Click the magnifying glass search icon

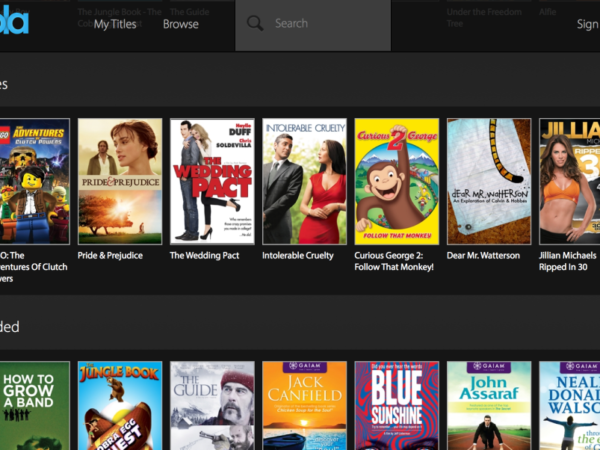point(255,23)
